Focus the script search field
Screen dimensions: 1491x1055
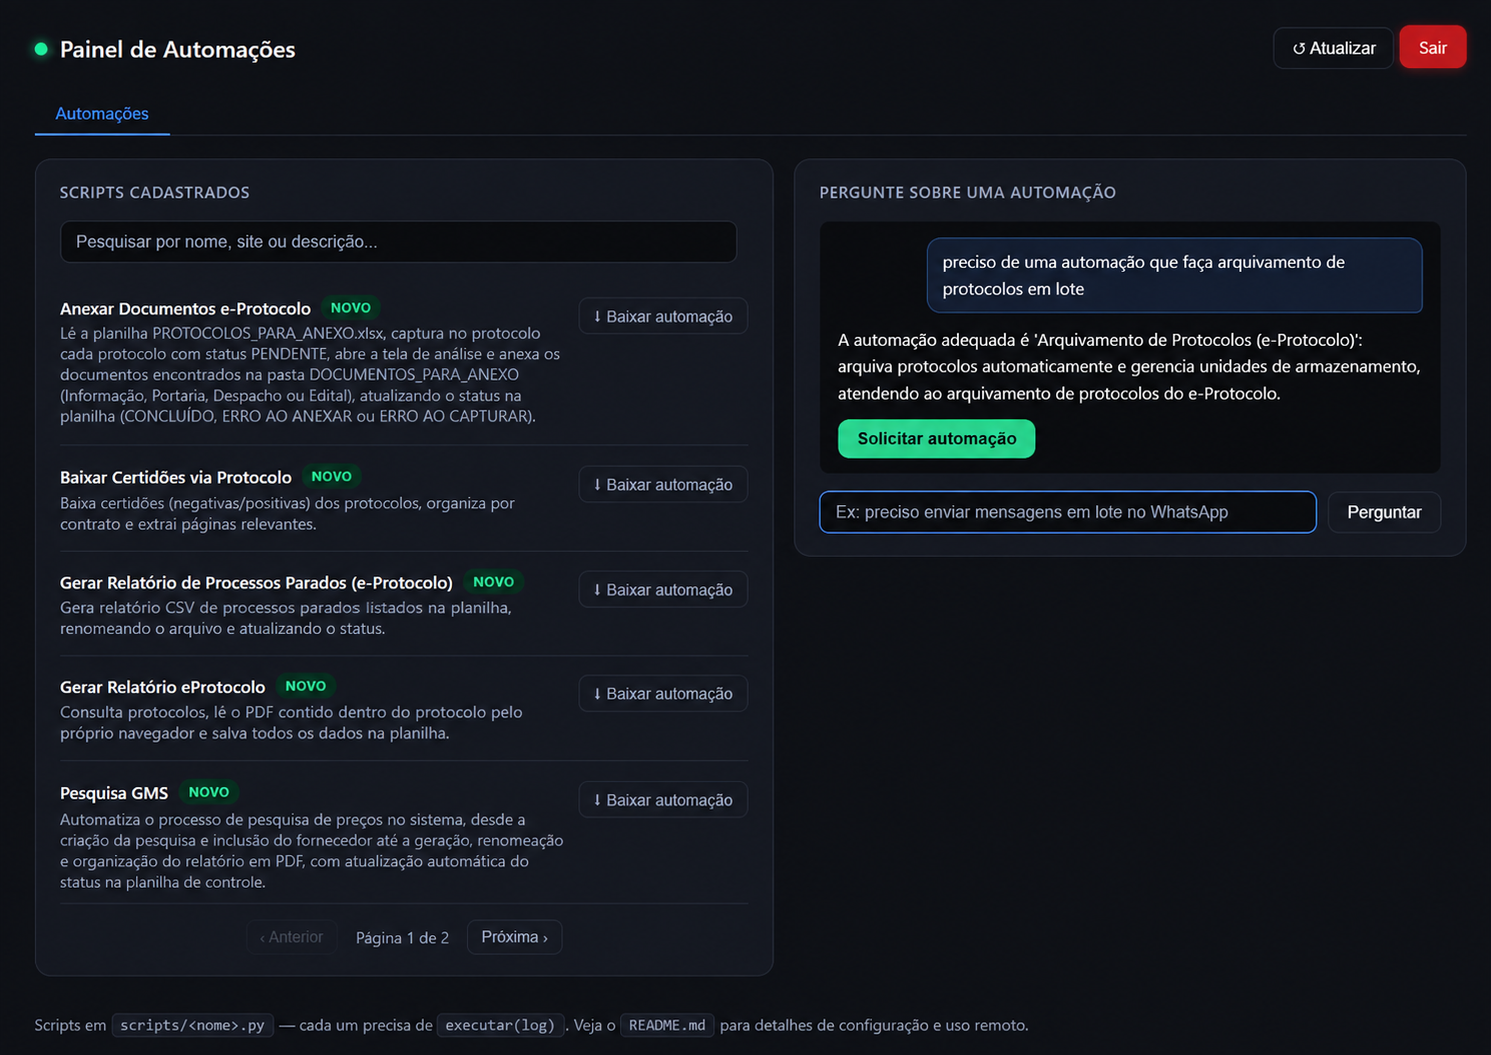pyautogui.click(x=398, y=242)
